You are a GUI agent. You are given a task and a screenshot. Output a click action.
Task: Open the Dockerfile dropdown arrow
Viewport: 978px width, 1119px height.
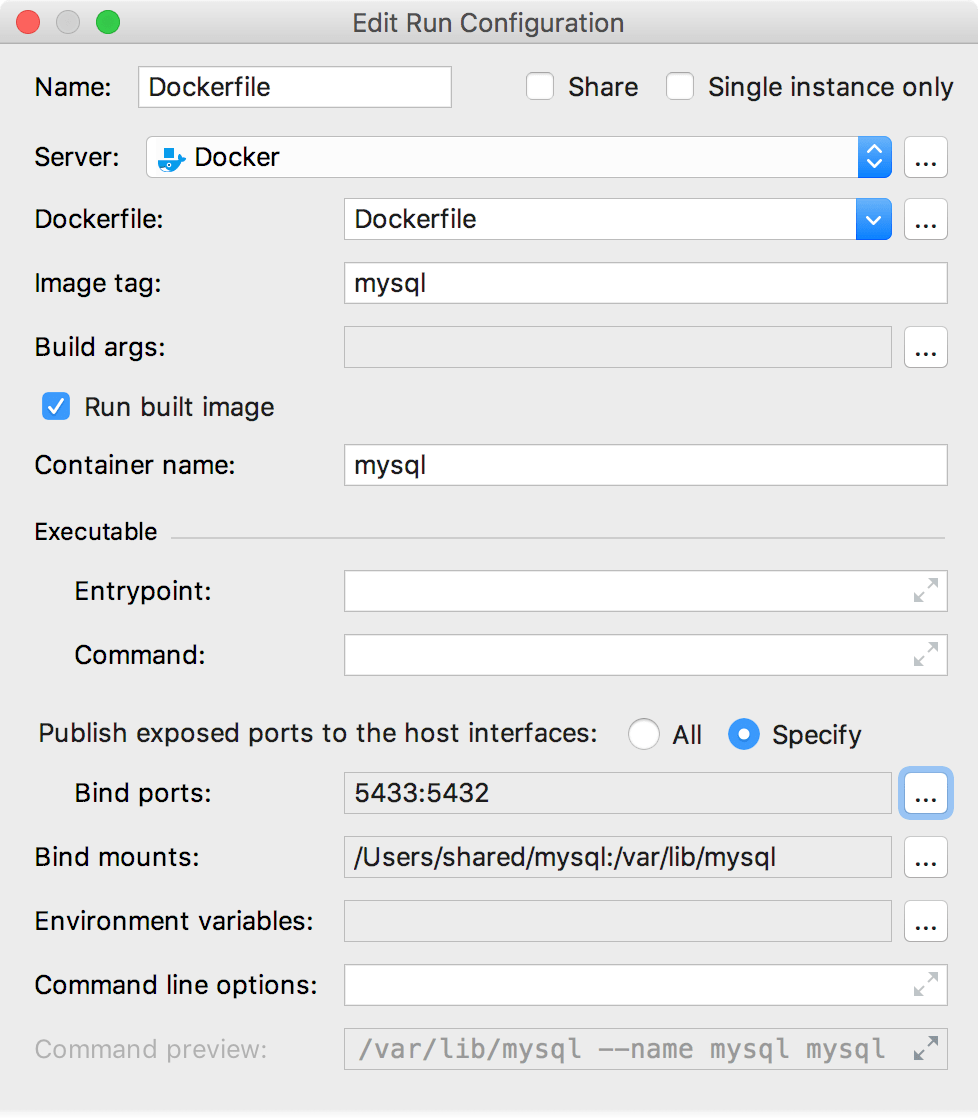874,219
